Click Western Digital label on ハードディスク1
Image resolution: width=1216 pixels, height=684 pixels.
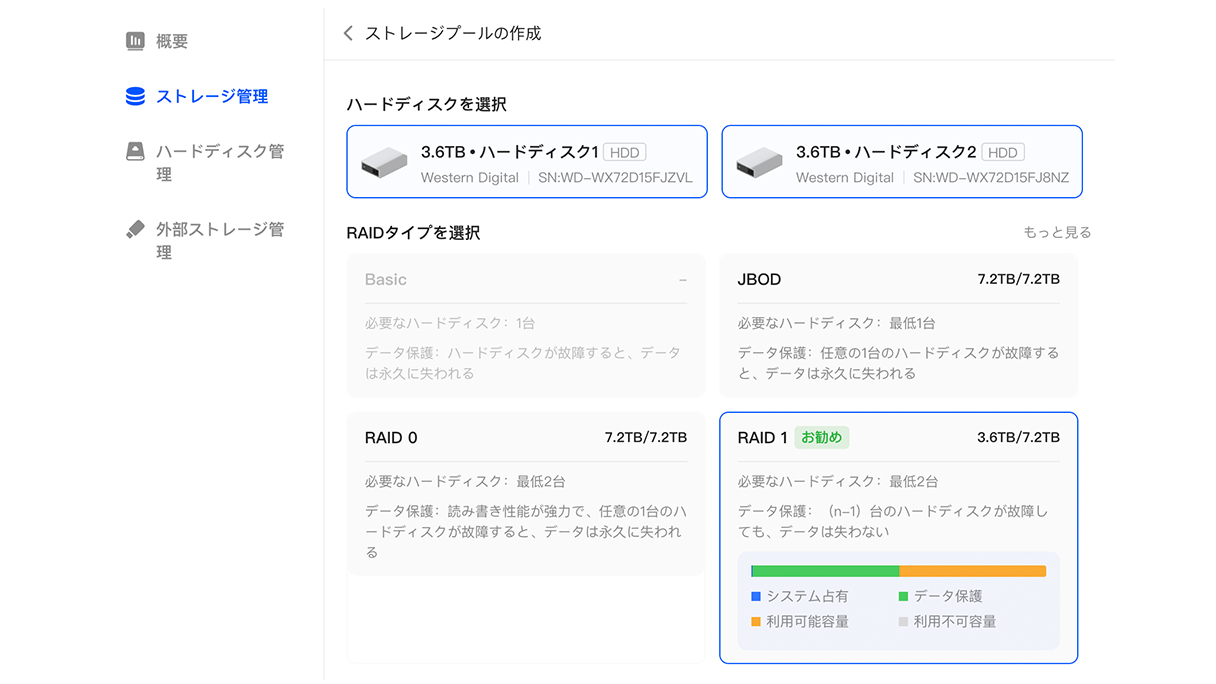pos(470,178)
